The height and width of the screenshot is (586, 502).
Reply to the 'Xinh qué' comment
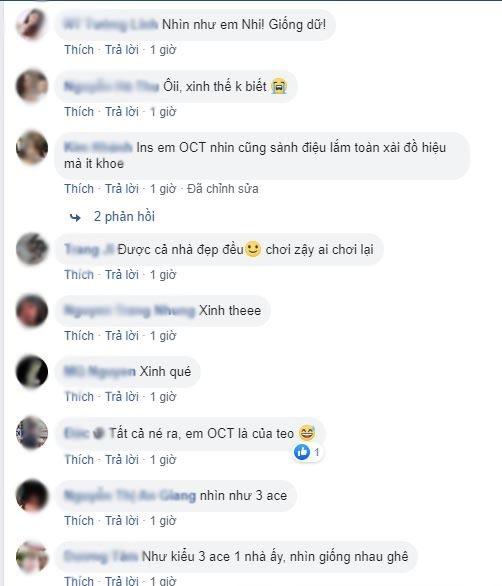121,397
